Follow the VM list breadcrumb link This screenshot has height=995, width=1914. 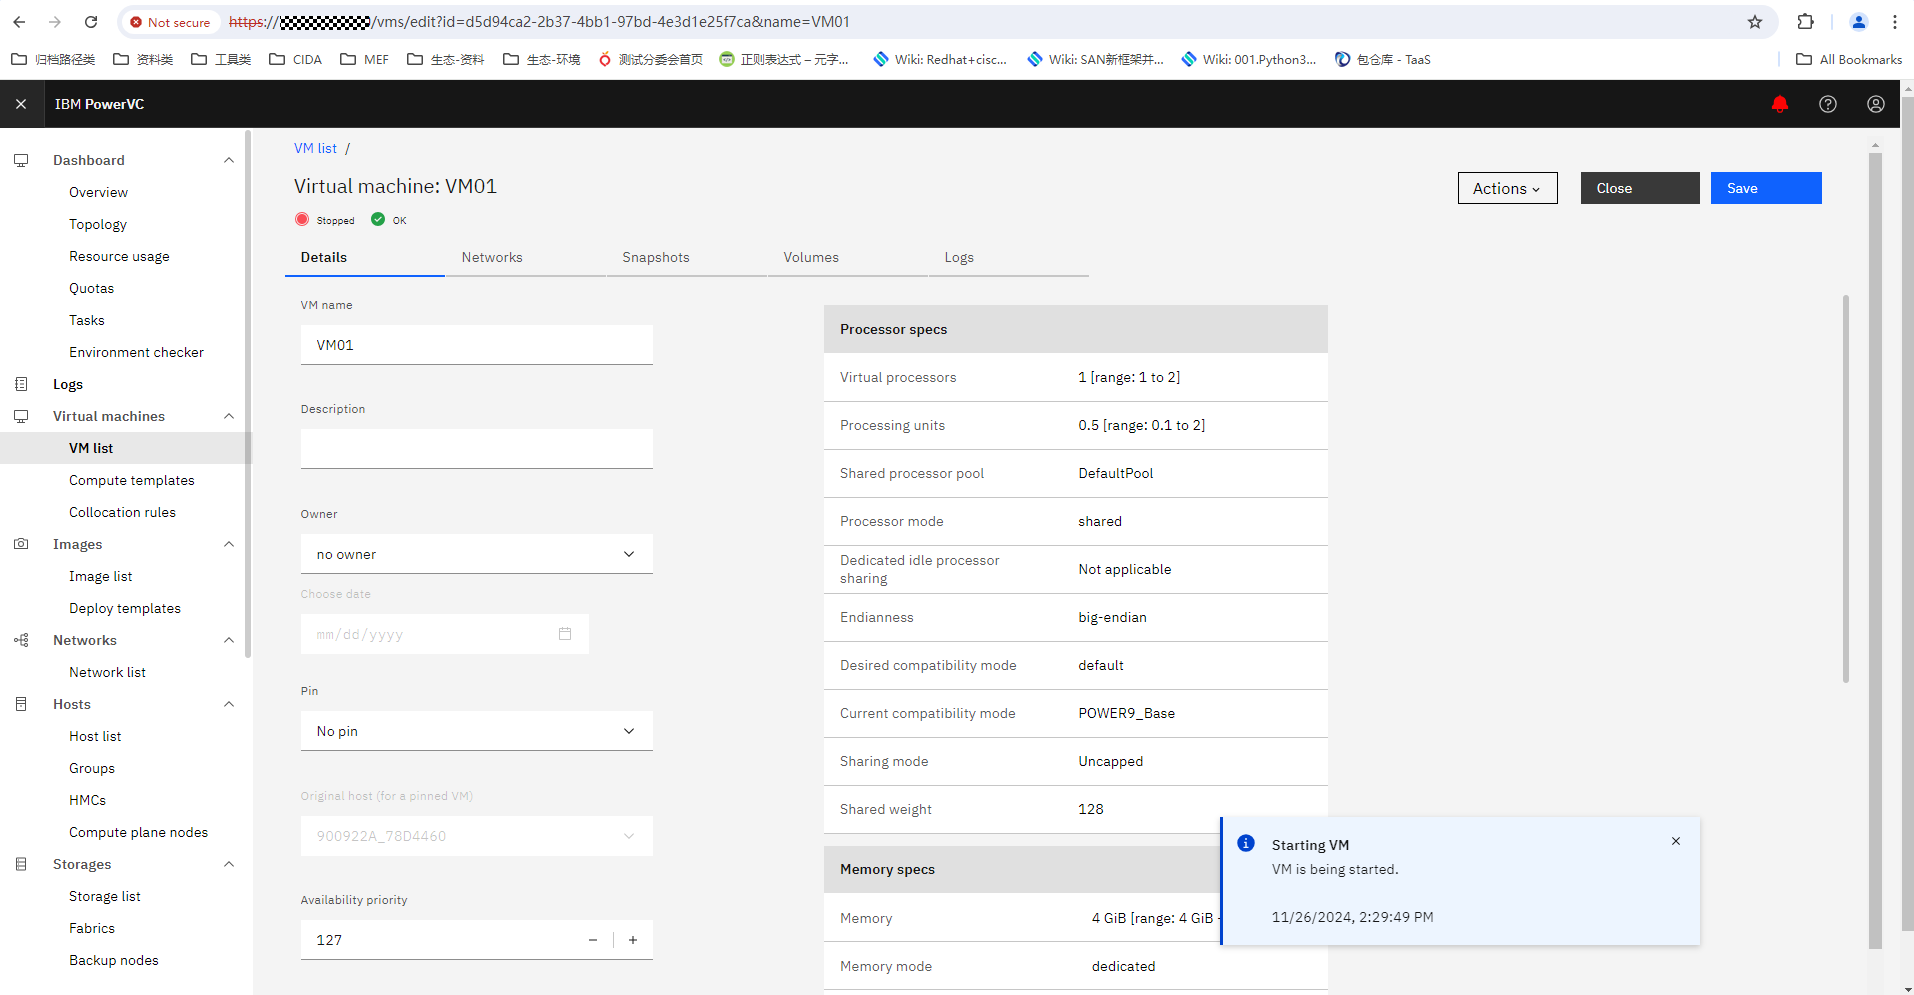click(315, 148)
